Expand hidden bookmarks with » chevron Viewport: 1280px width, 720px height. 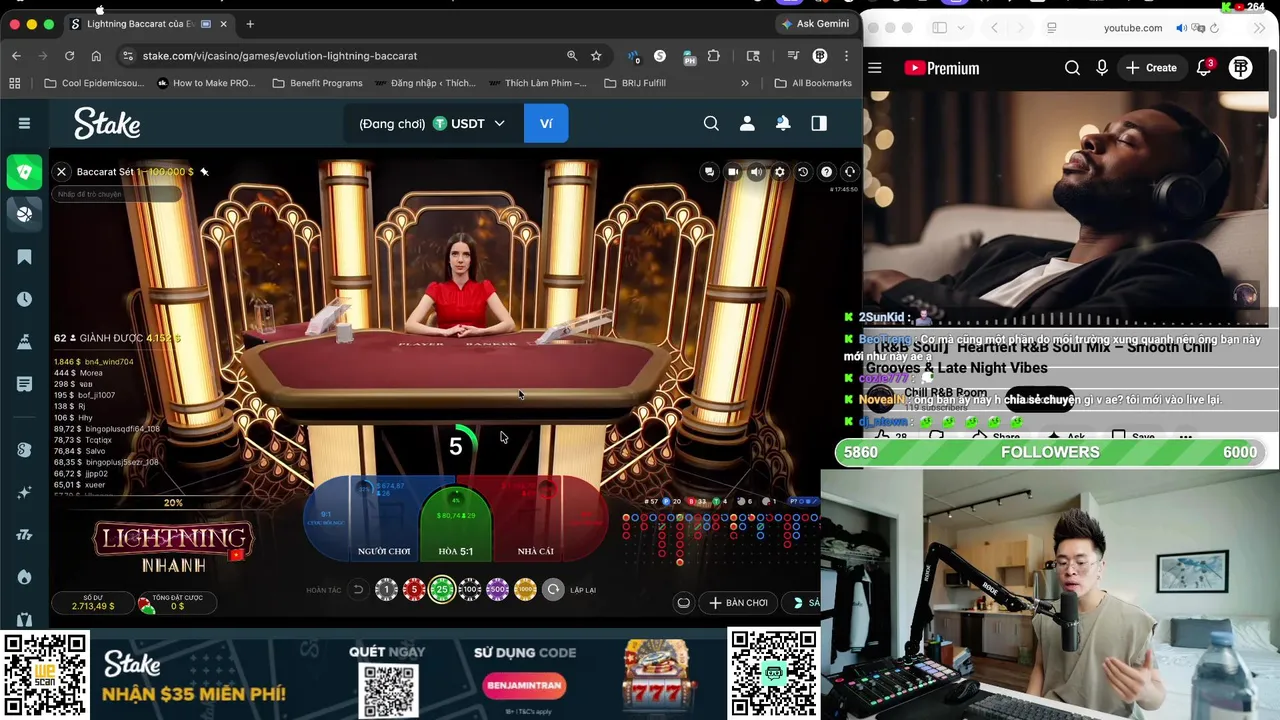(x=745, y=83)
